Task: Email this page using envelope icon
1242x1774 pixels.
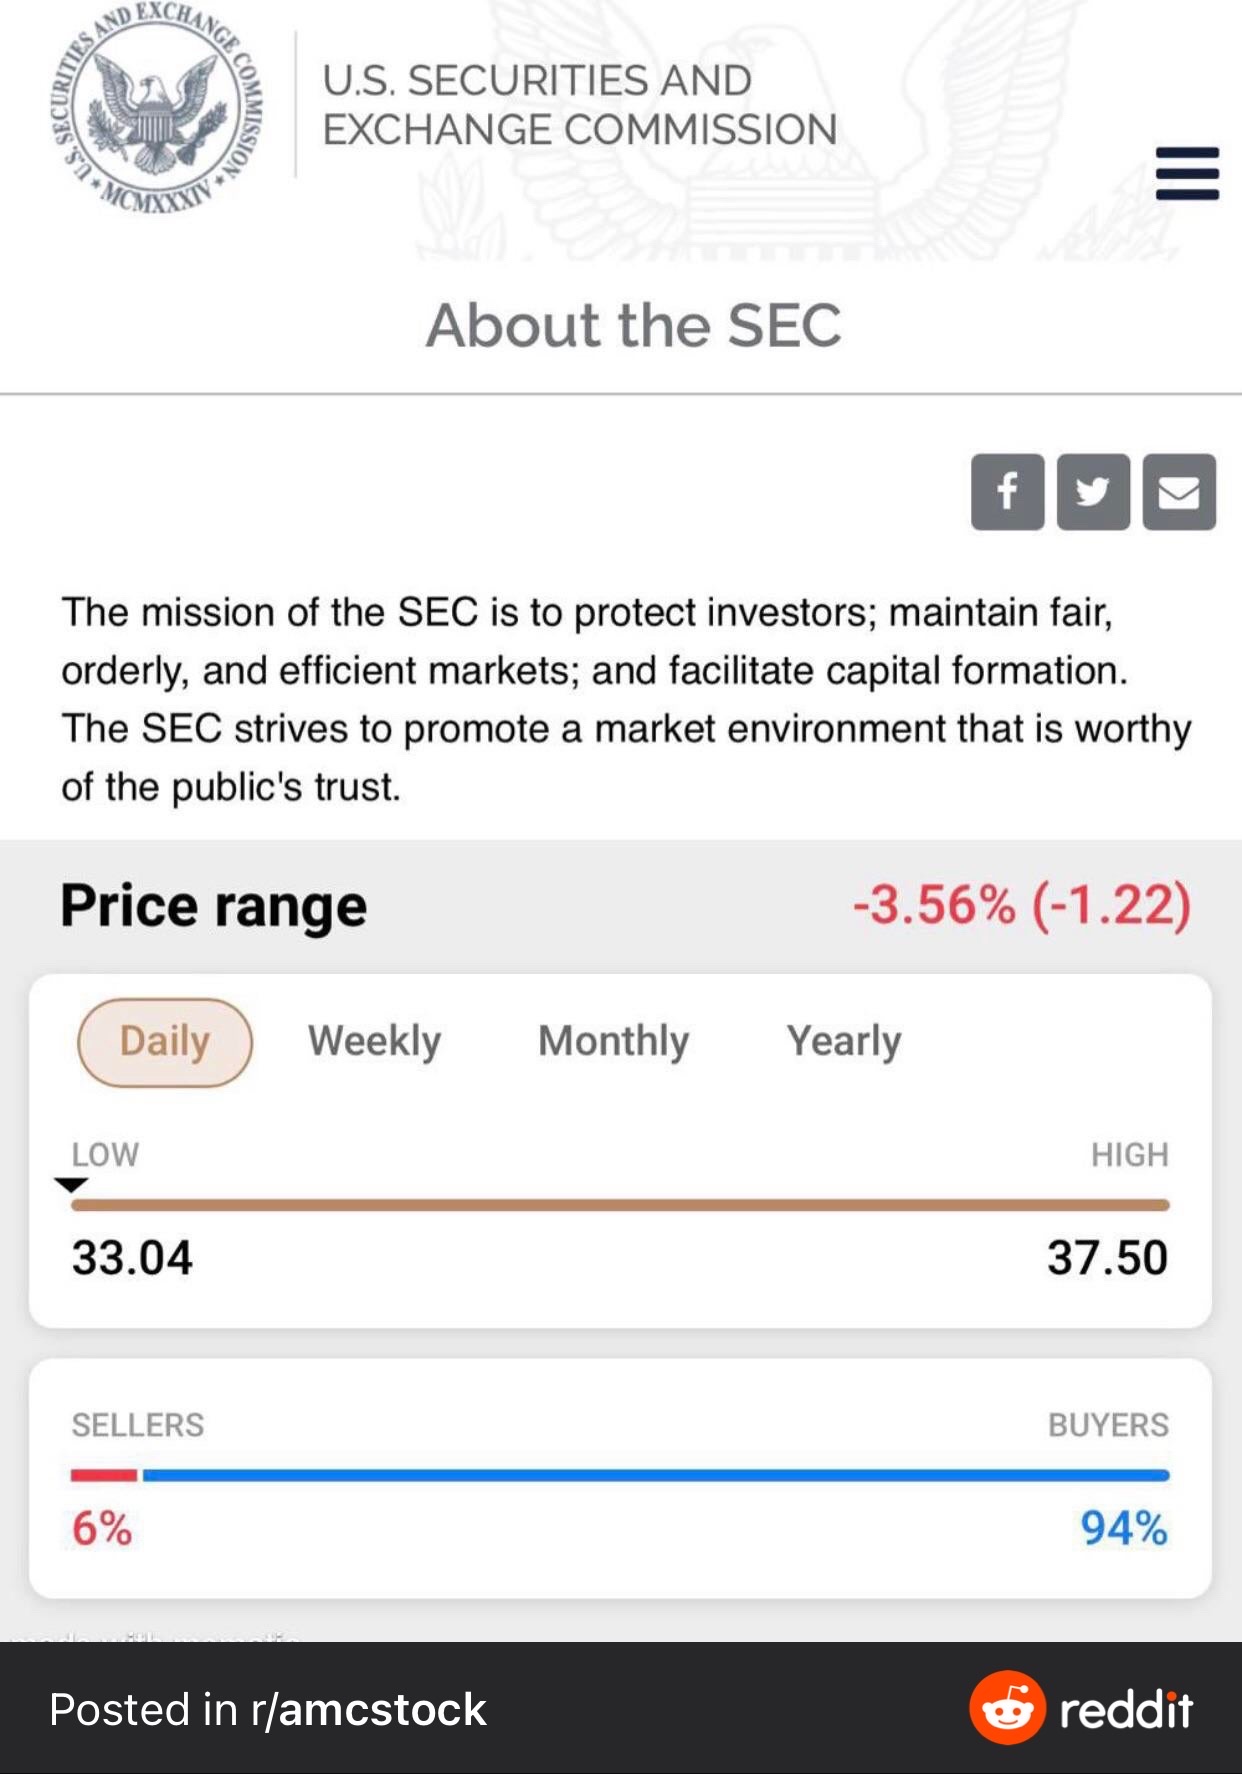Action: coord(1179,492)
